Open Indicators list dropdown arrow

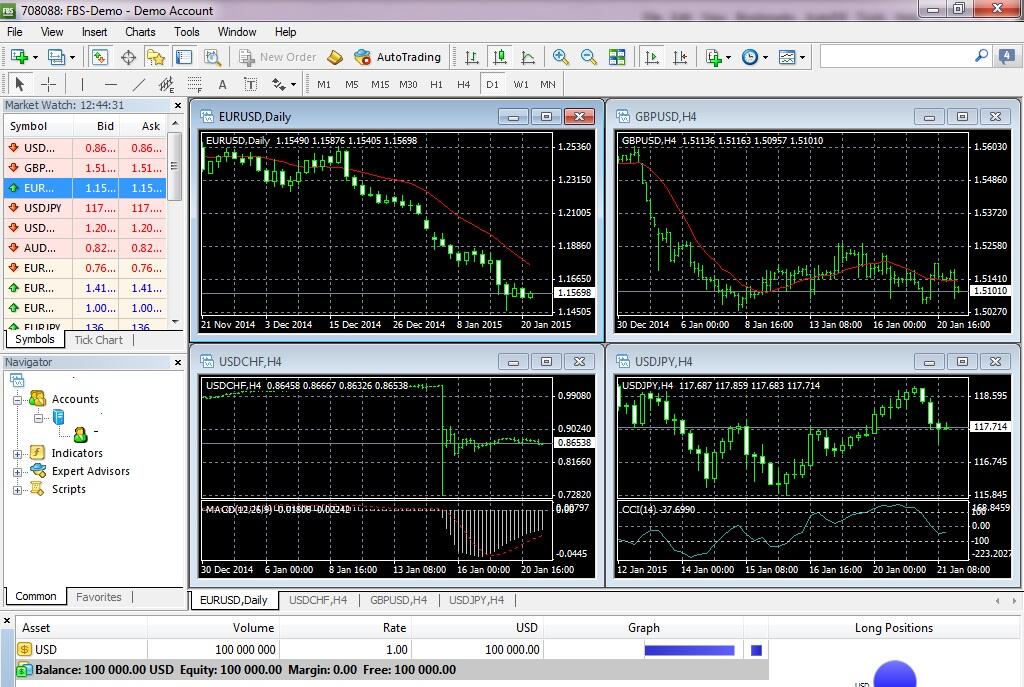click(729, 57)
